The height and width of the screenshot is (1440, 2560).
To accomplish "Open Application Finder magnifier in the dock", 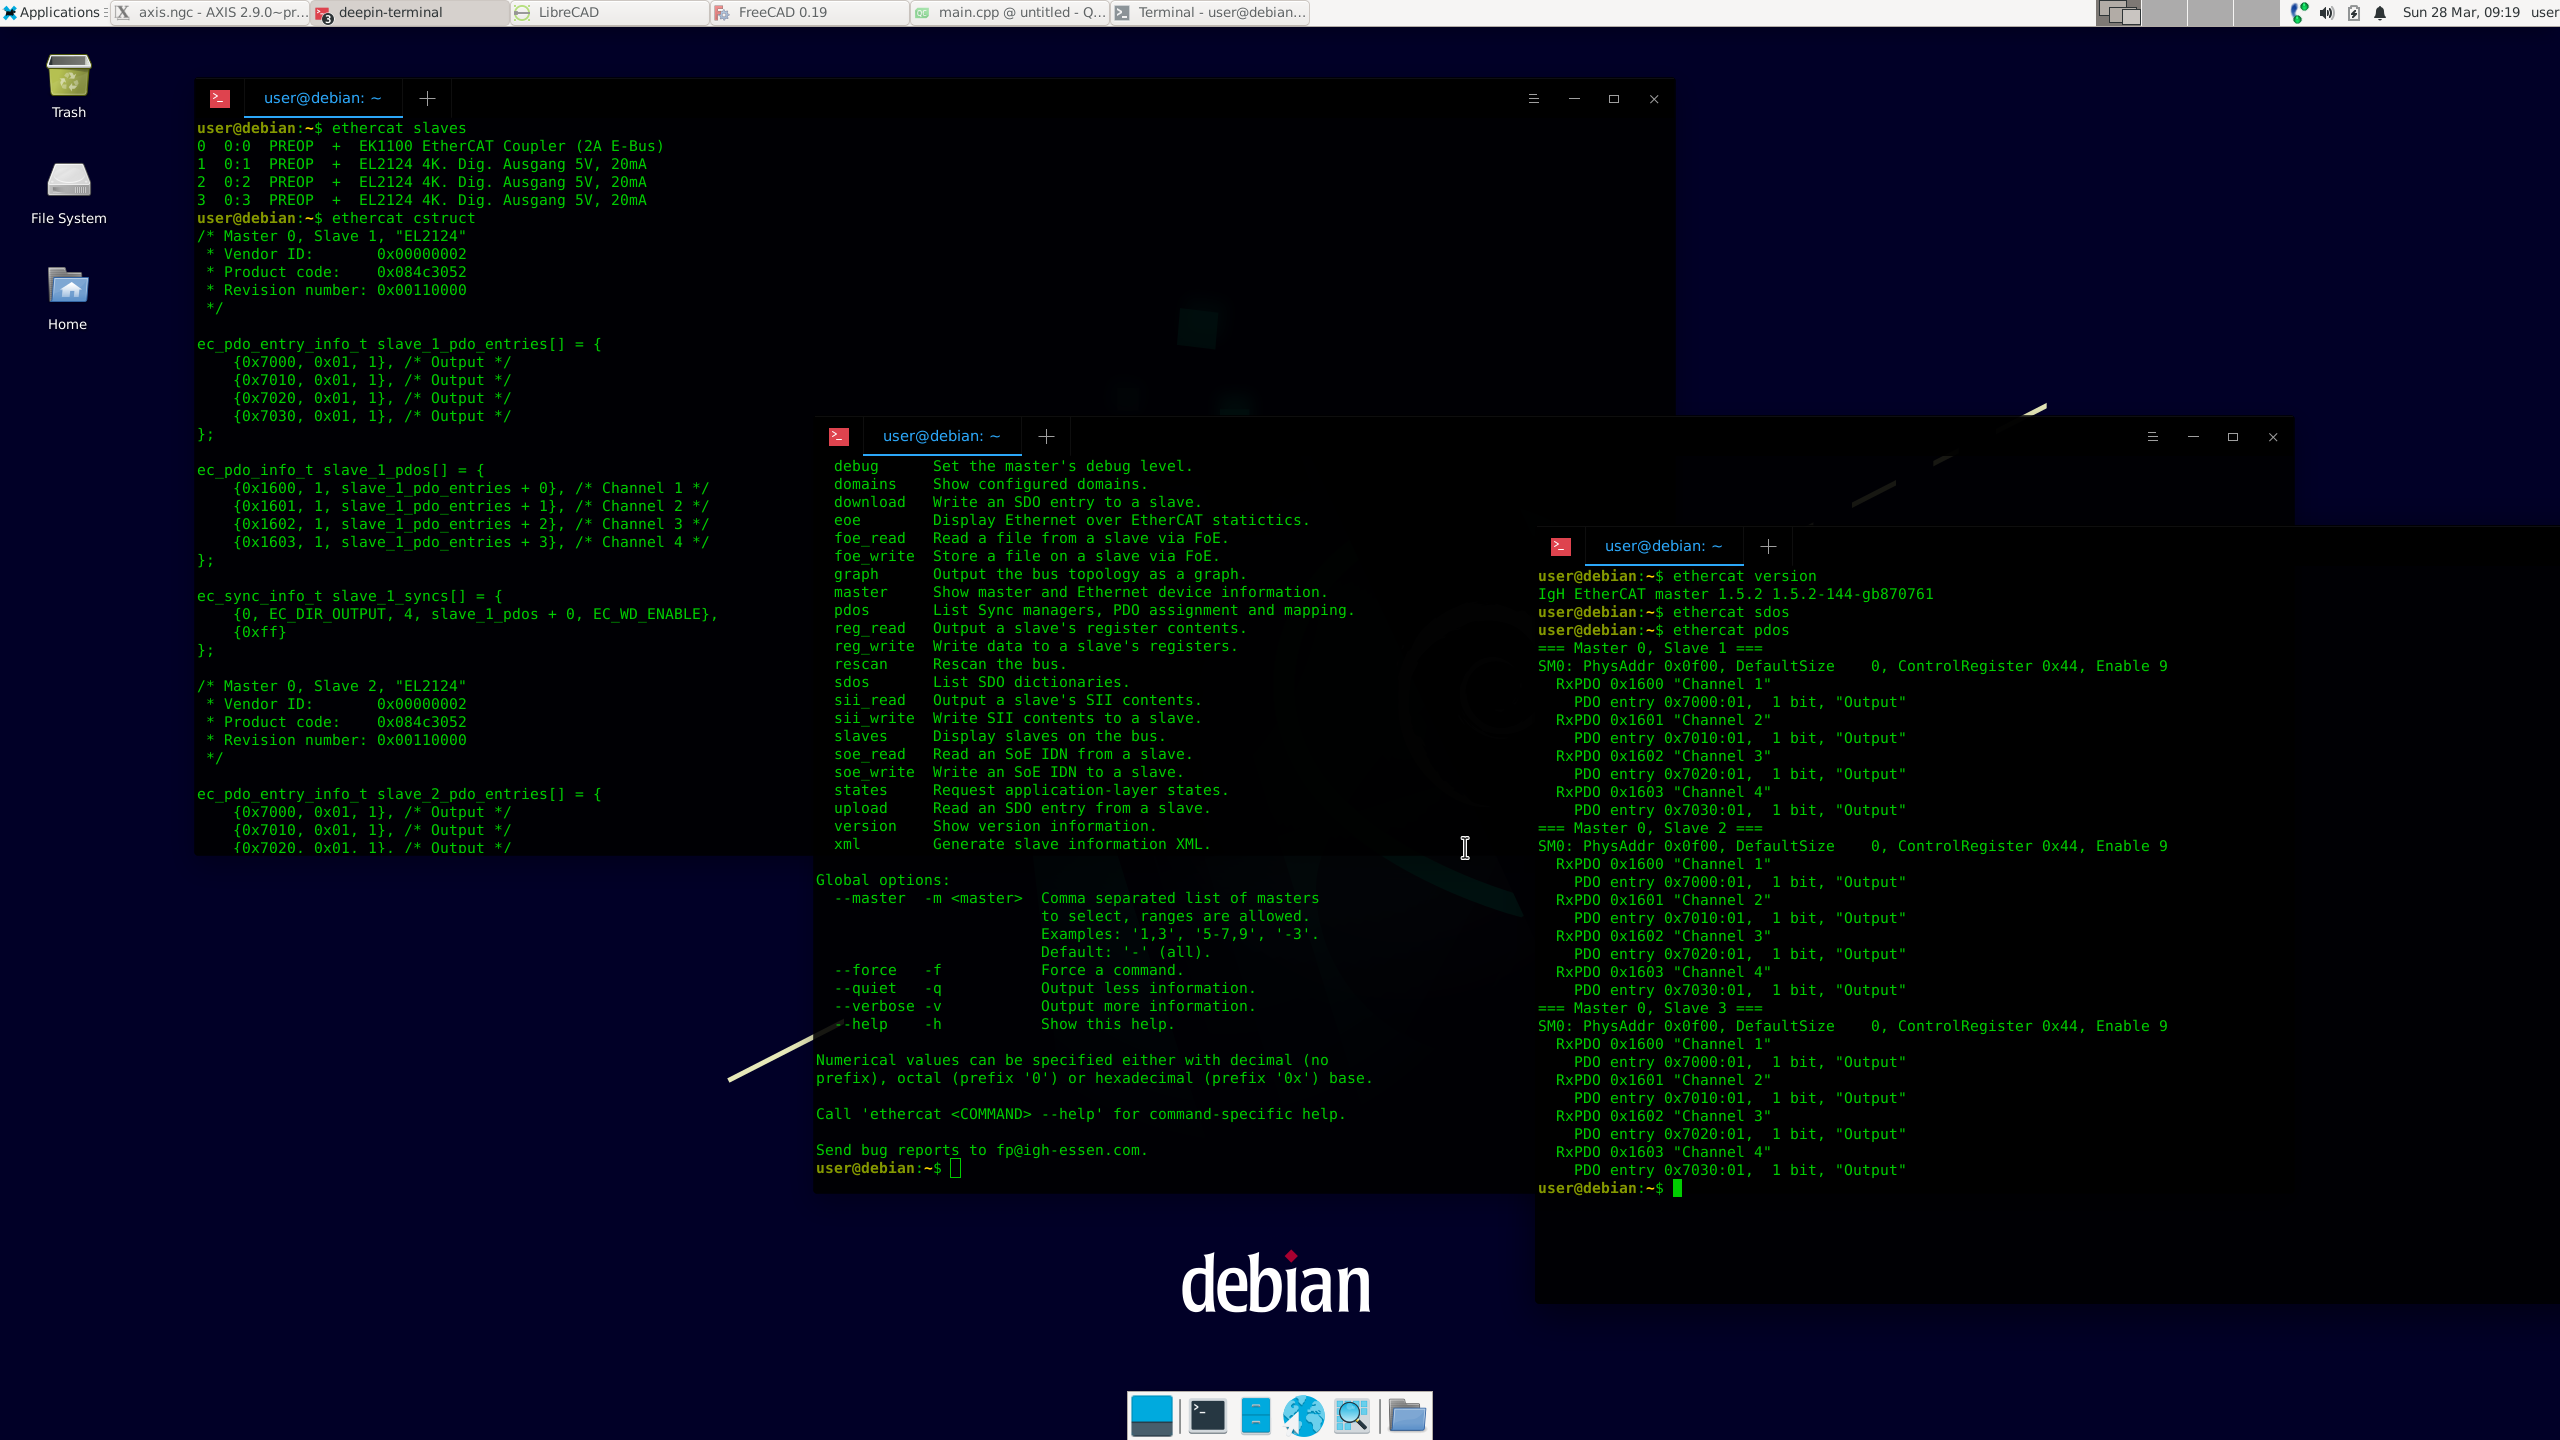I will (x=1351, y=1415).
